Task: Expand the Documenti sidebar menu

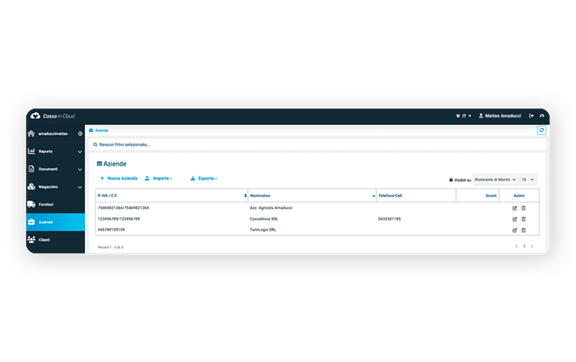Action: (x=55, y=169)
